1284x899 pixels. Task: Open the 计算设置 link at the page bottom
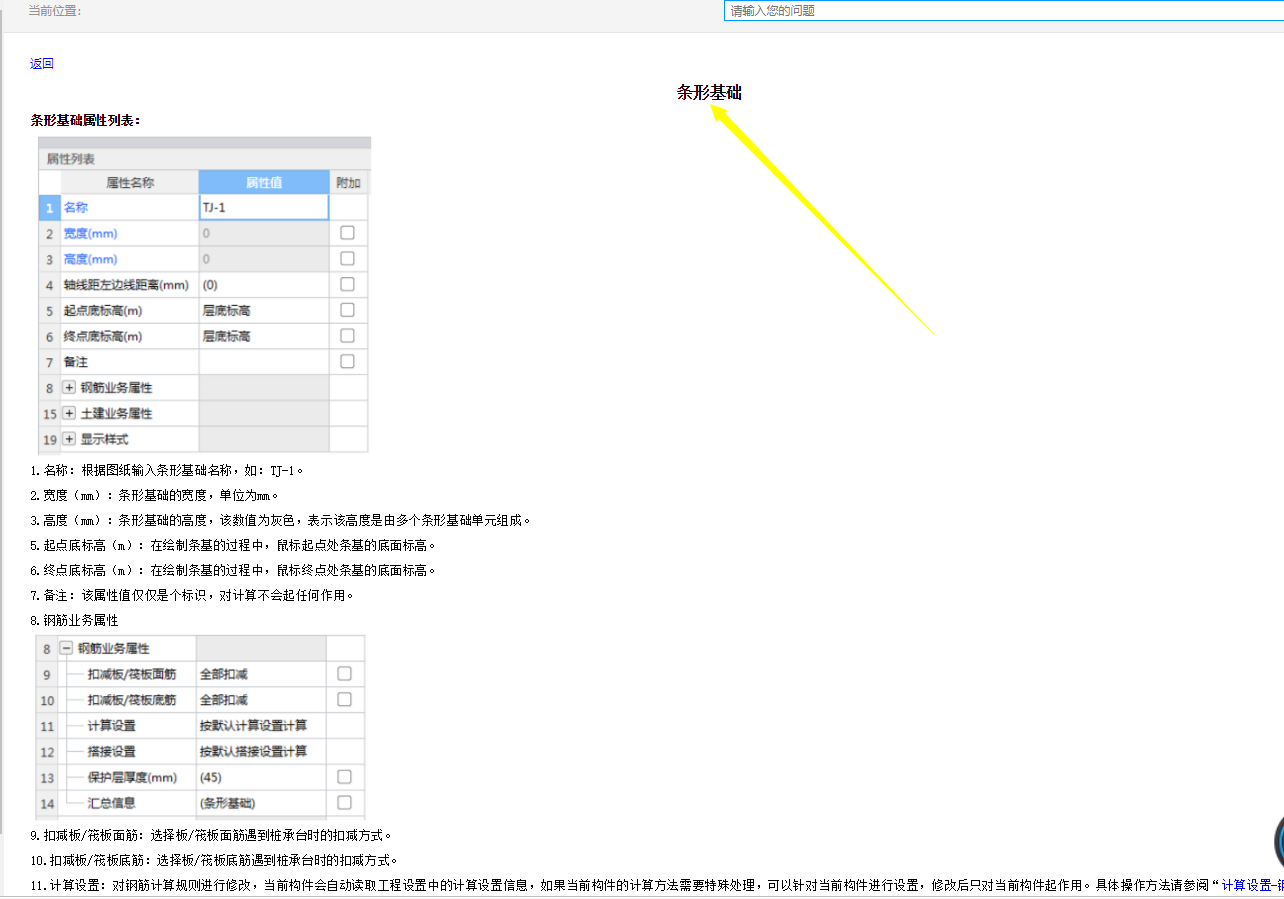[x=1252, y=884]
